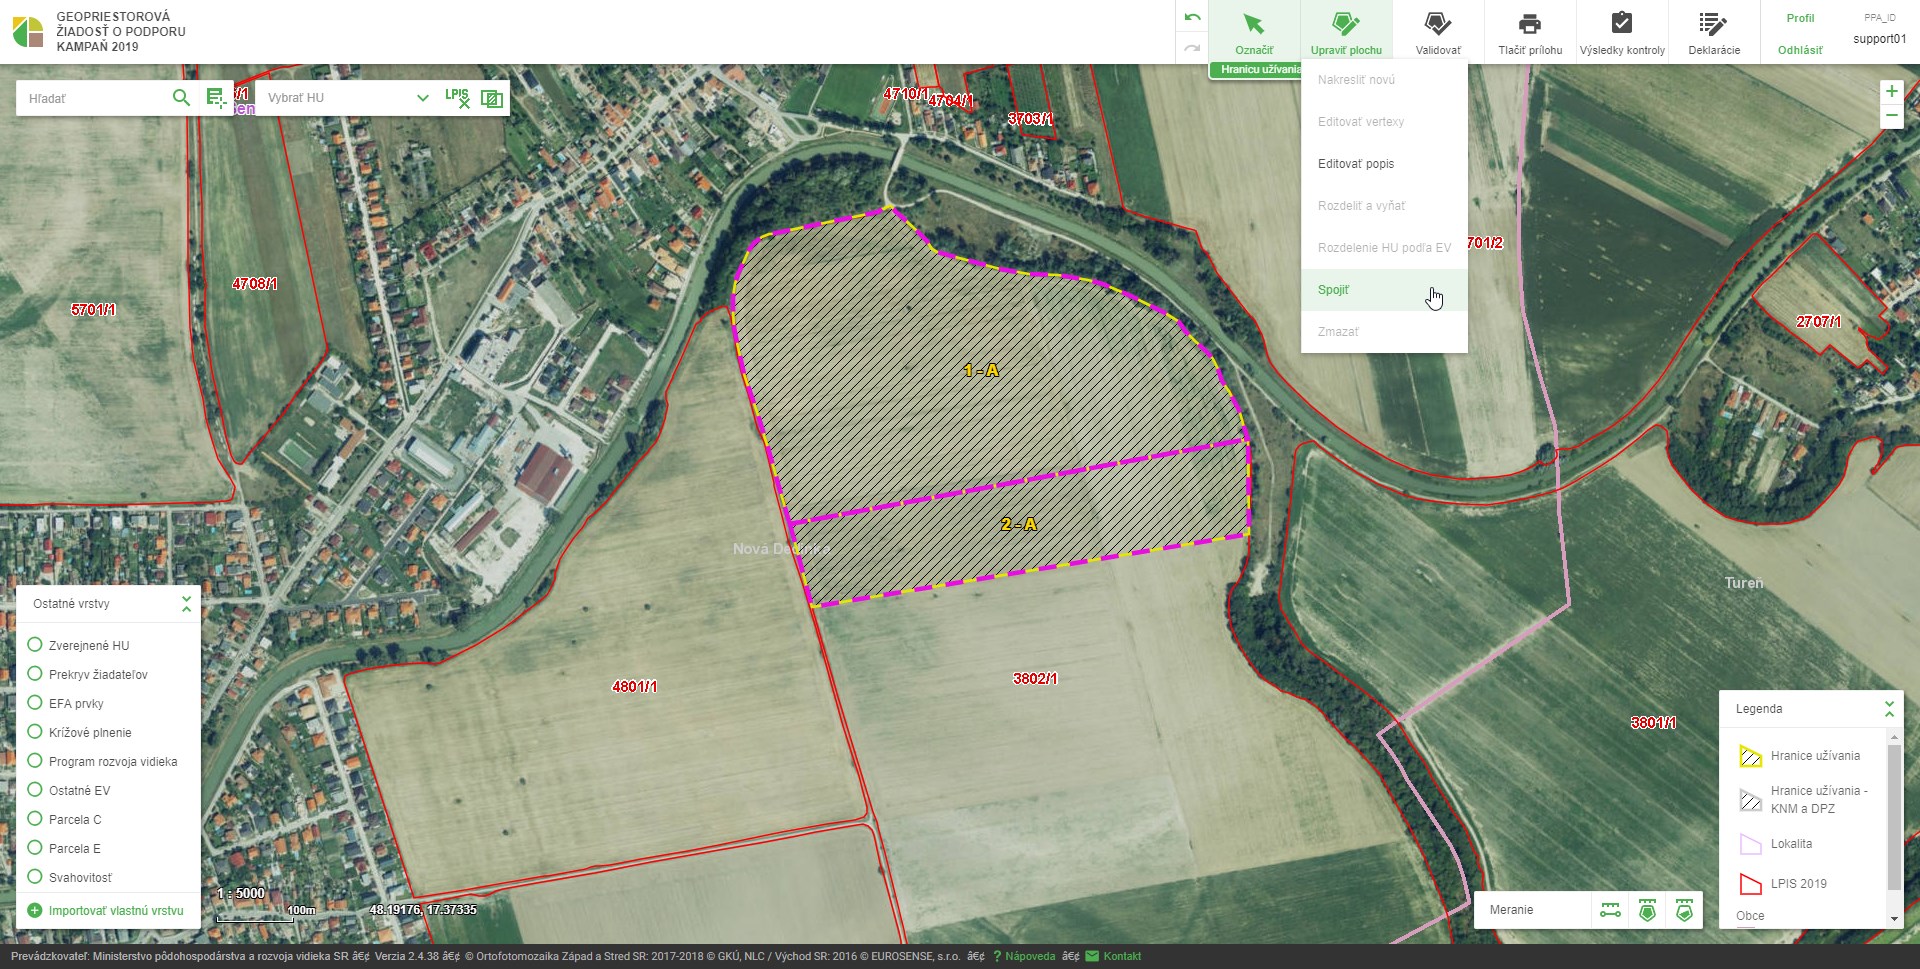Viewport: 1920px width, 969px height.
Task: Enable the Zverejnené HU layer
Action: (35, 645)
